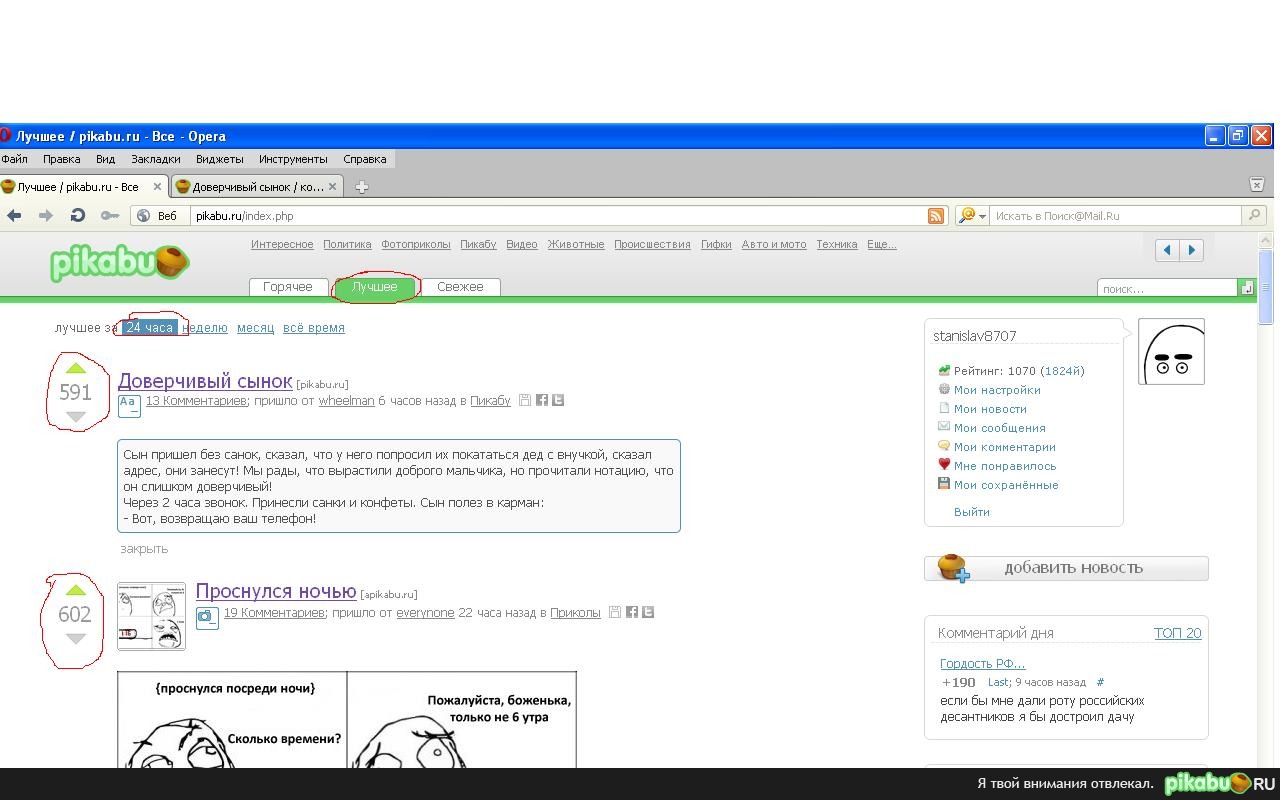Open the Правка menu
Screen dimensions: 1280x800
[61, 159]
